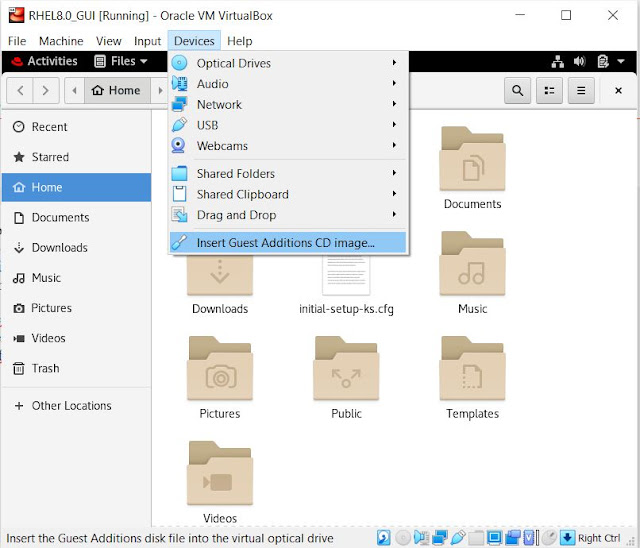640x548 pixels.
Task: Select the Templates folder thumbnail
Action: [x=472, y=368]
